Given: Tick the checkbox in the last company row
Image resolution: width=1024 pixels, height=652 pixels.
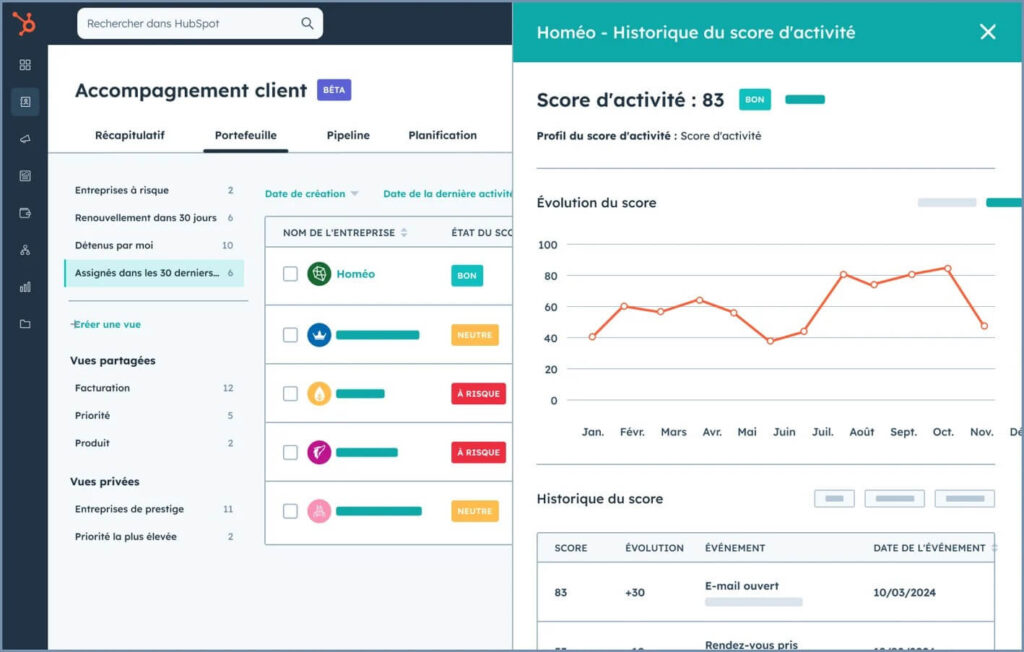Looking at the screenshot, I should 290,511.
